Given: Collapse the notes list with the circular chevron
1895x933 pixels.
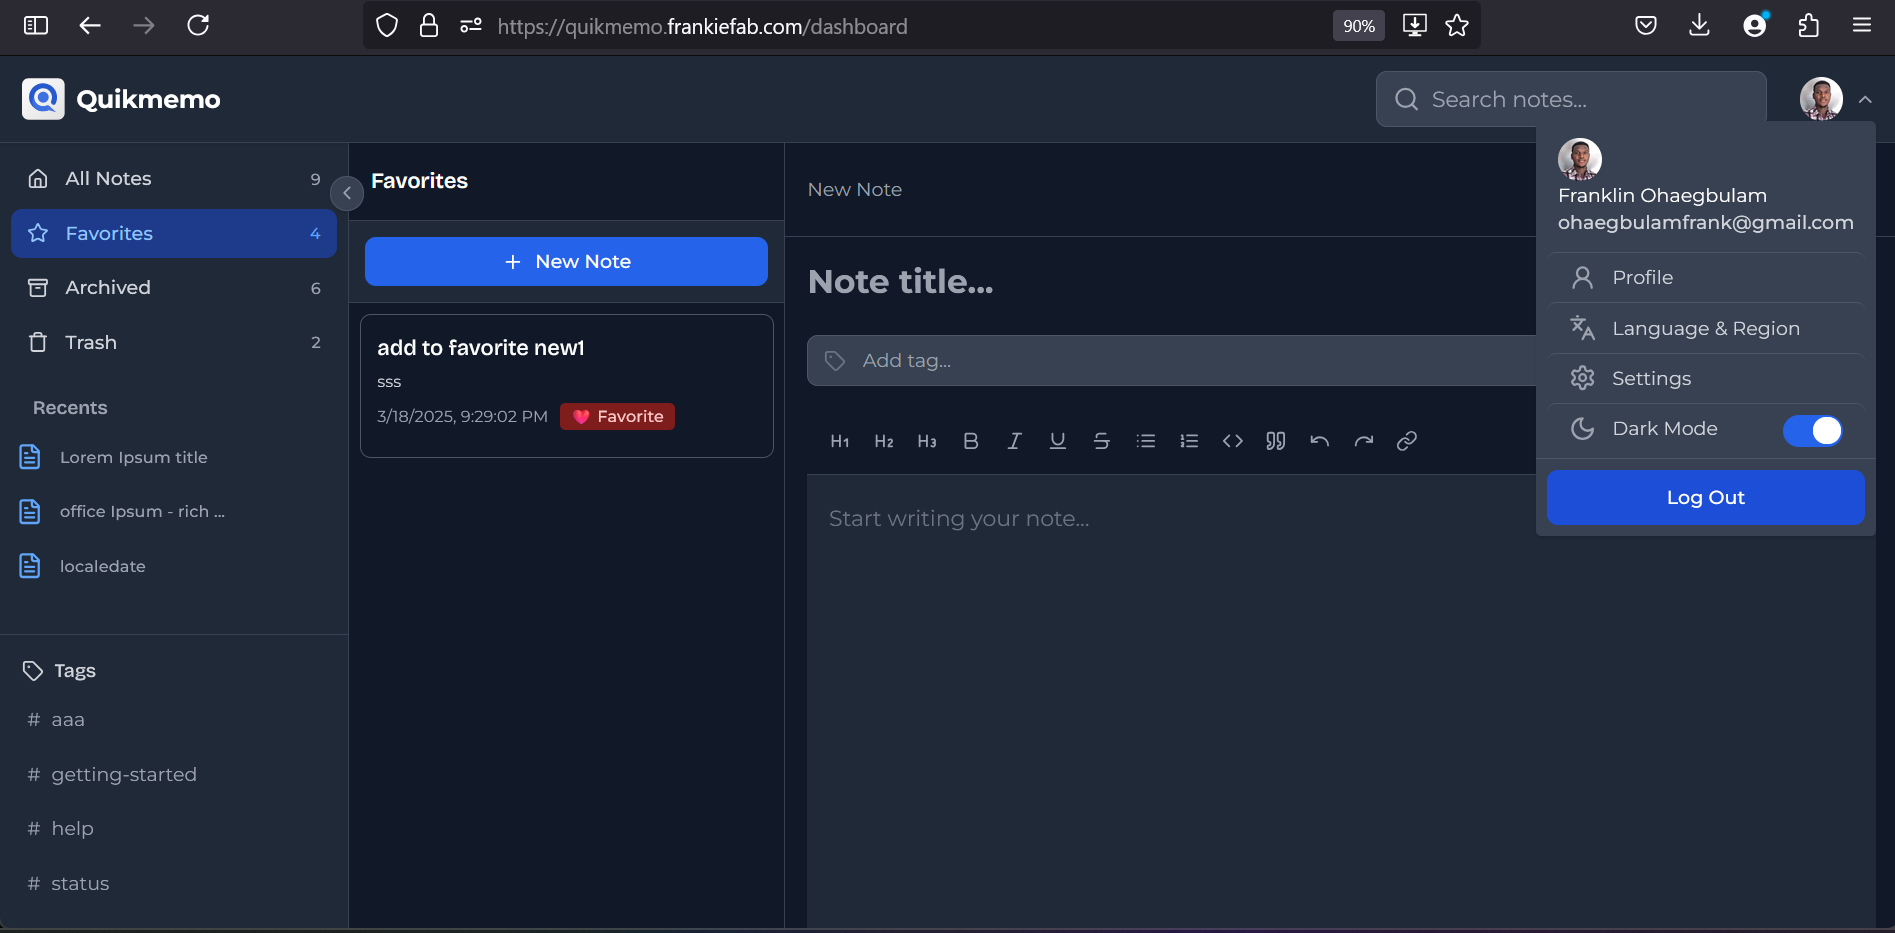Looking at the screenshot, I should pos(347,193).
